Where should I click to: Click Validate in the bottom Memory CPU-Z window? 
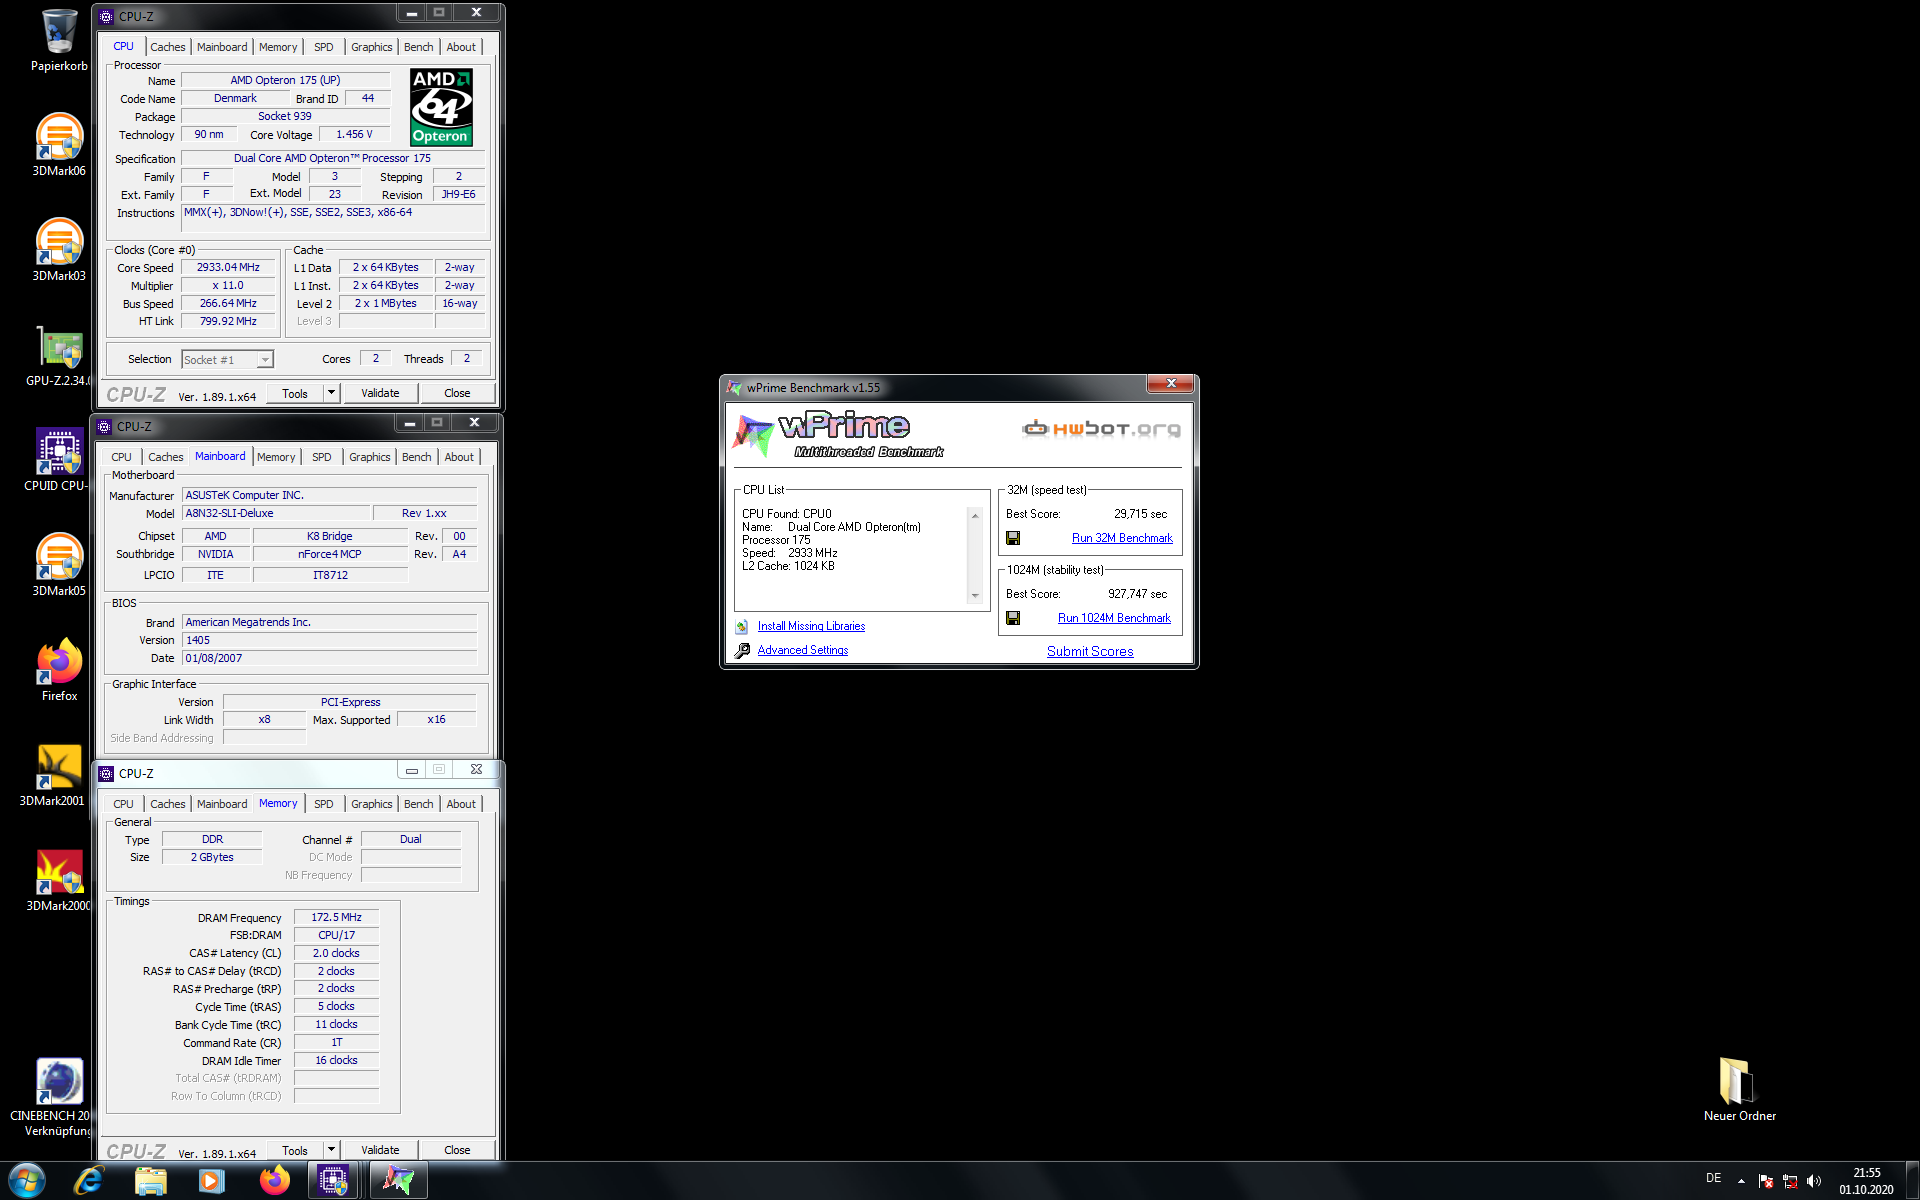point(380,1150)
